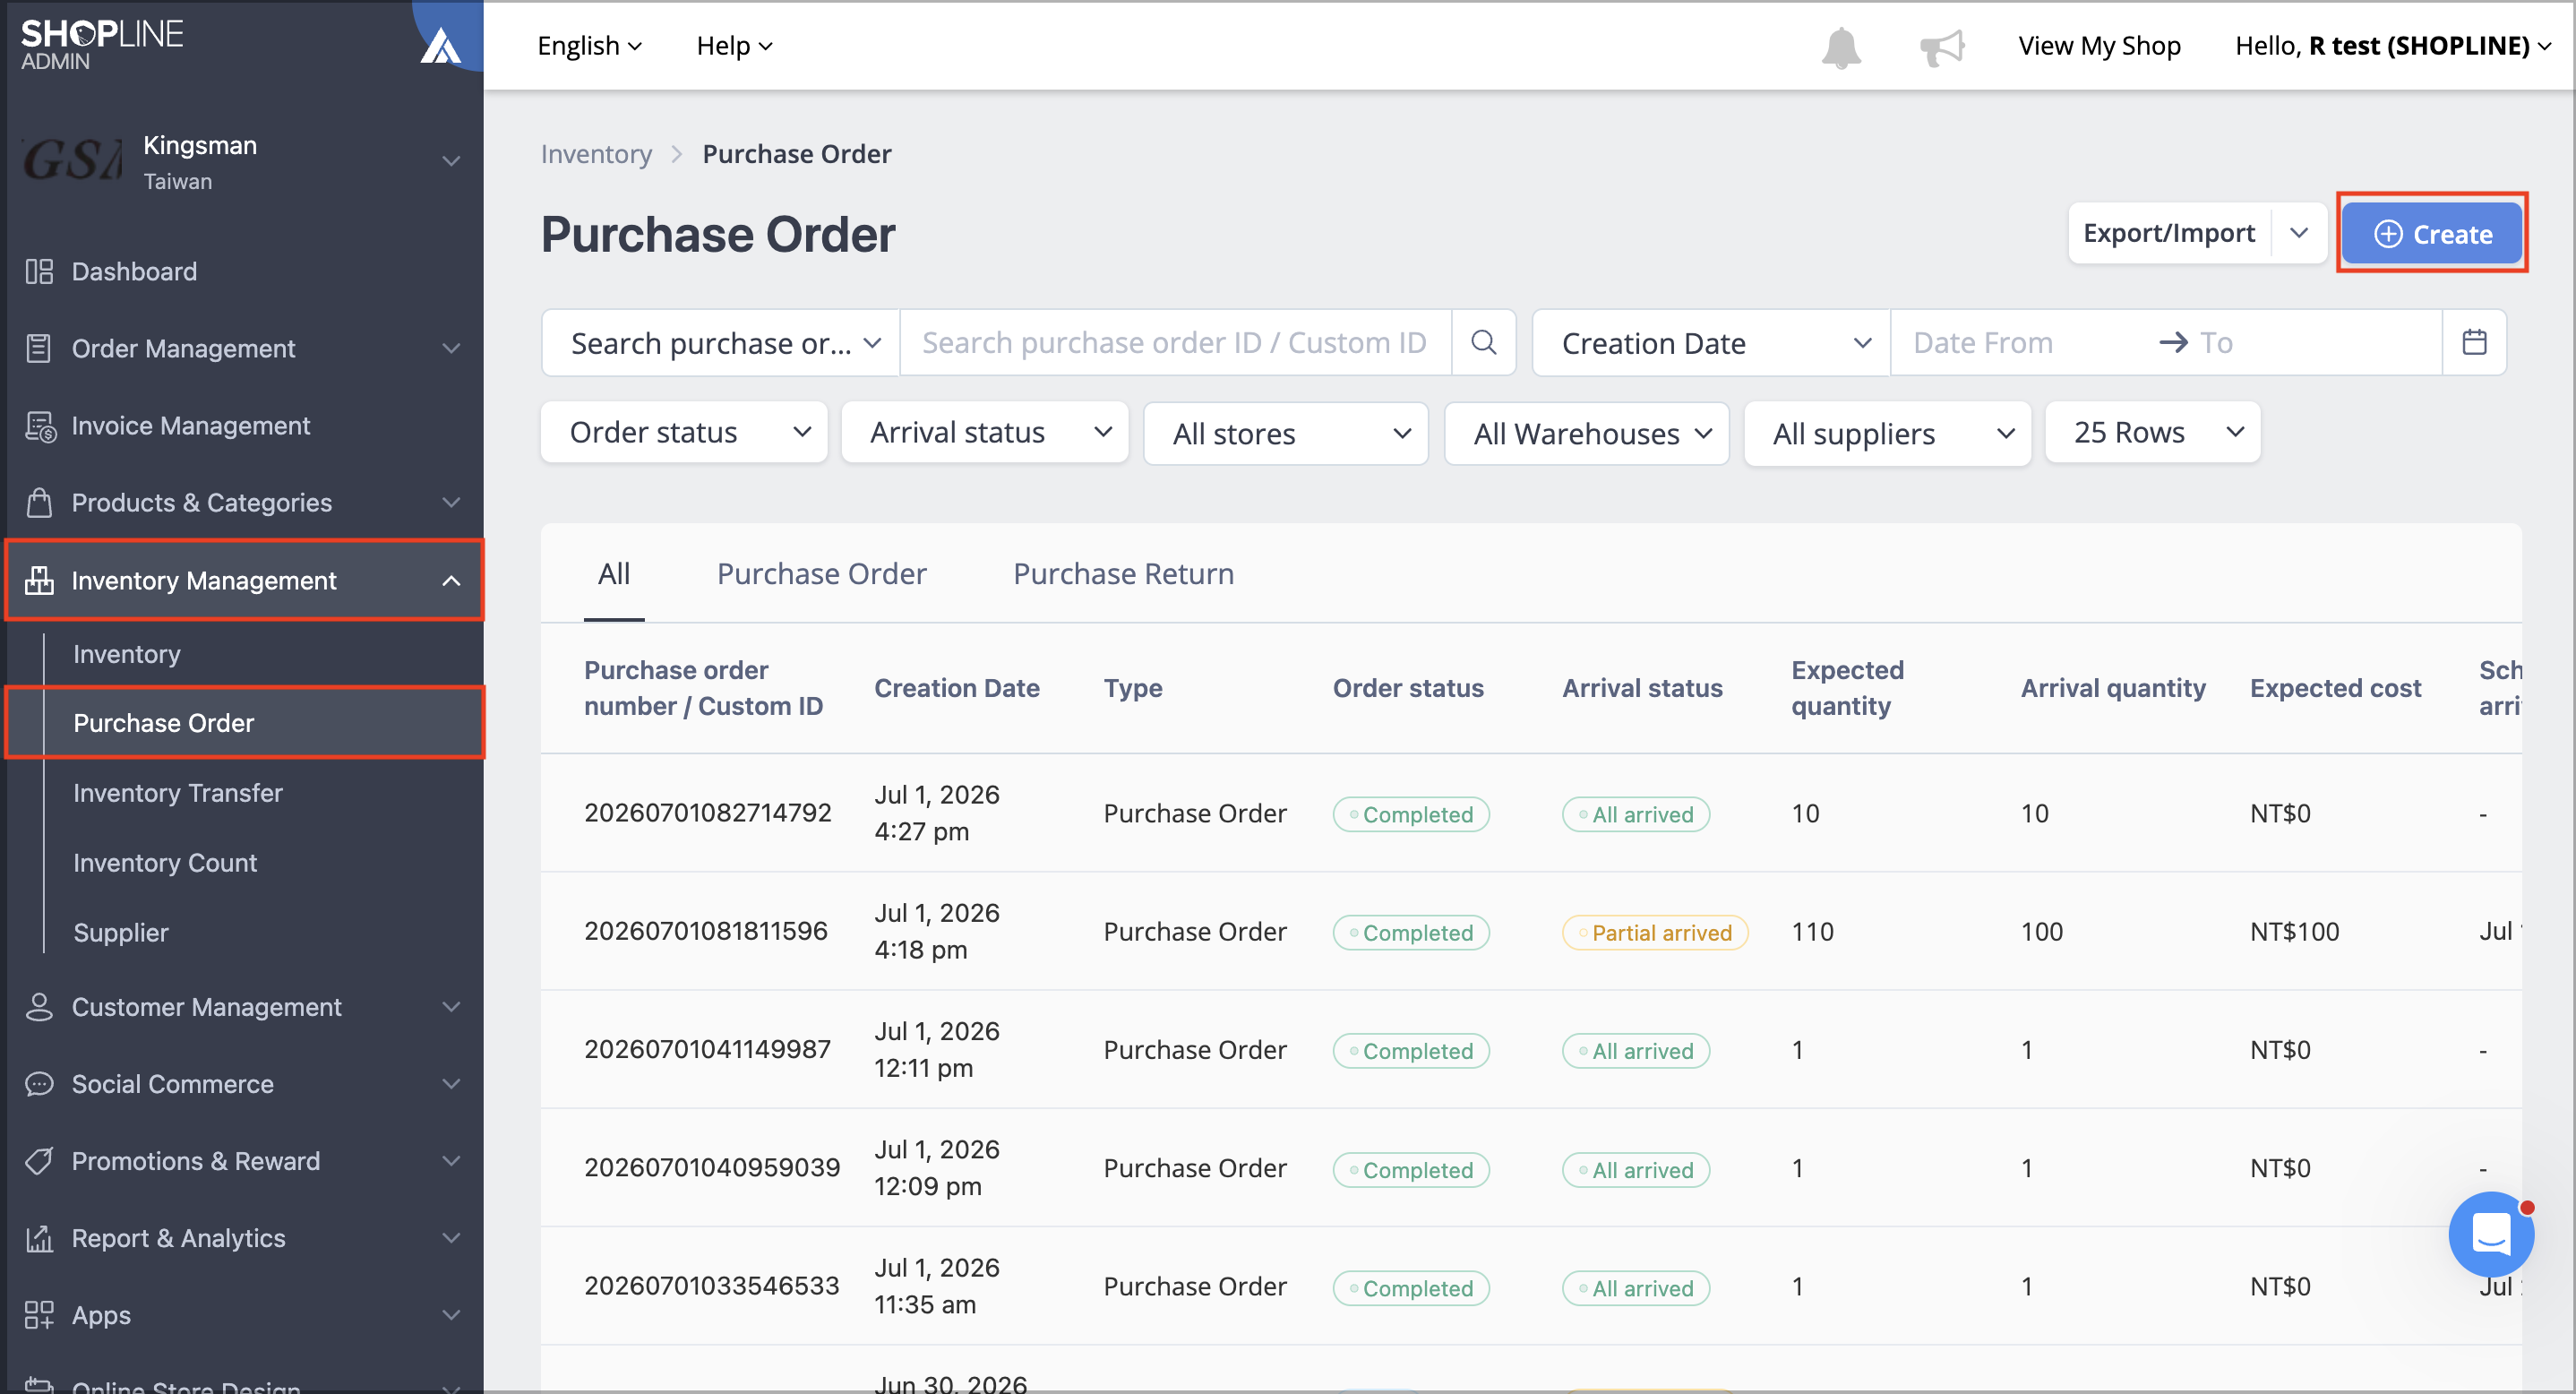2576x1394 pixels.
Task: Open the All suppliers filter
Action: pos(1888,433)
